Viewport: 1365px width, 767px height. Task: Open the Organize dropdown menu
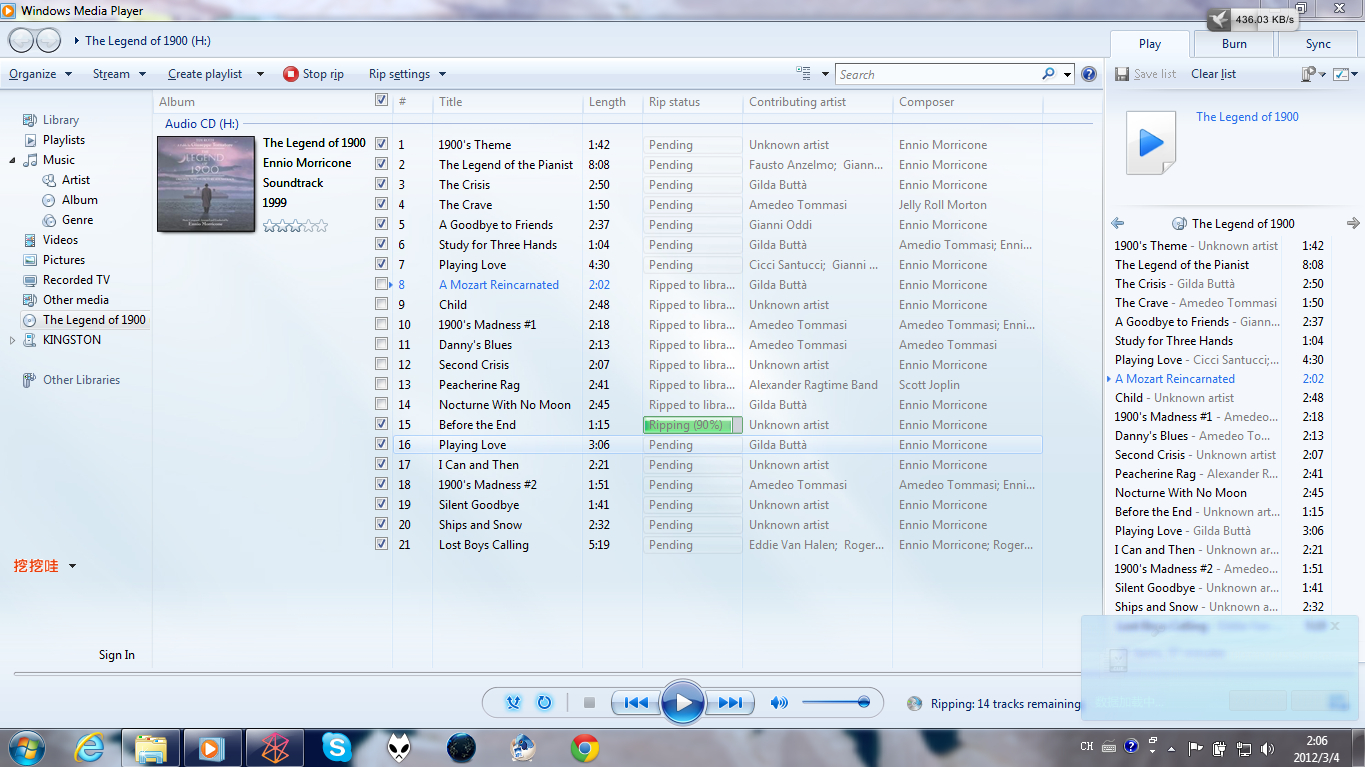click(40, 74)
